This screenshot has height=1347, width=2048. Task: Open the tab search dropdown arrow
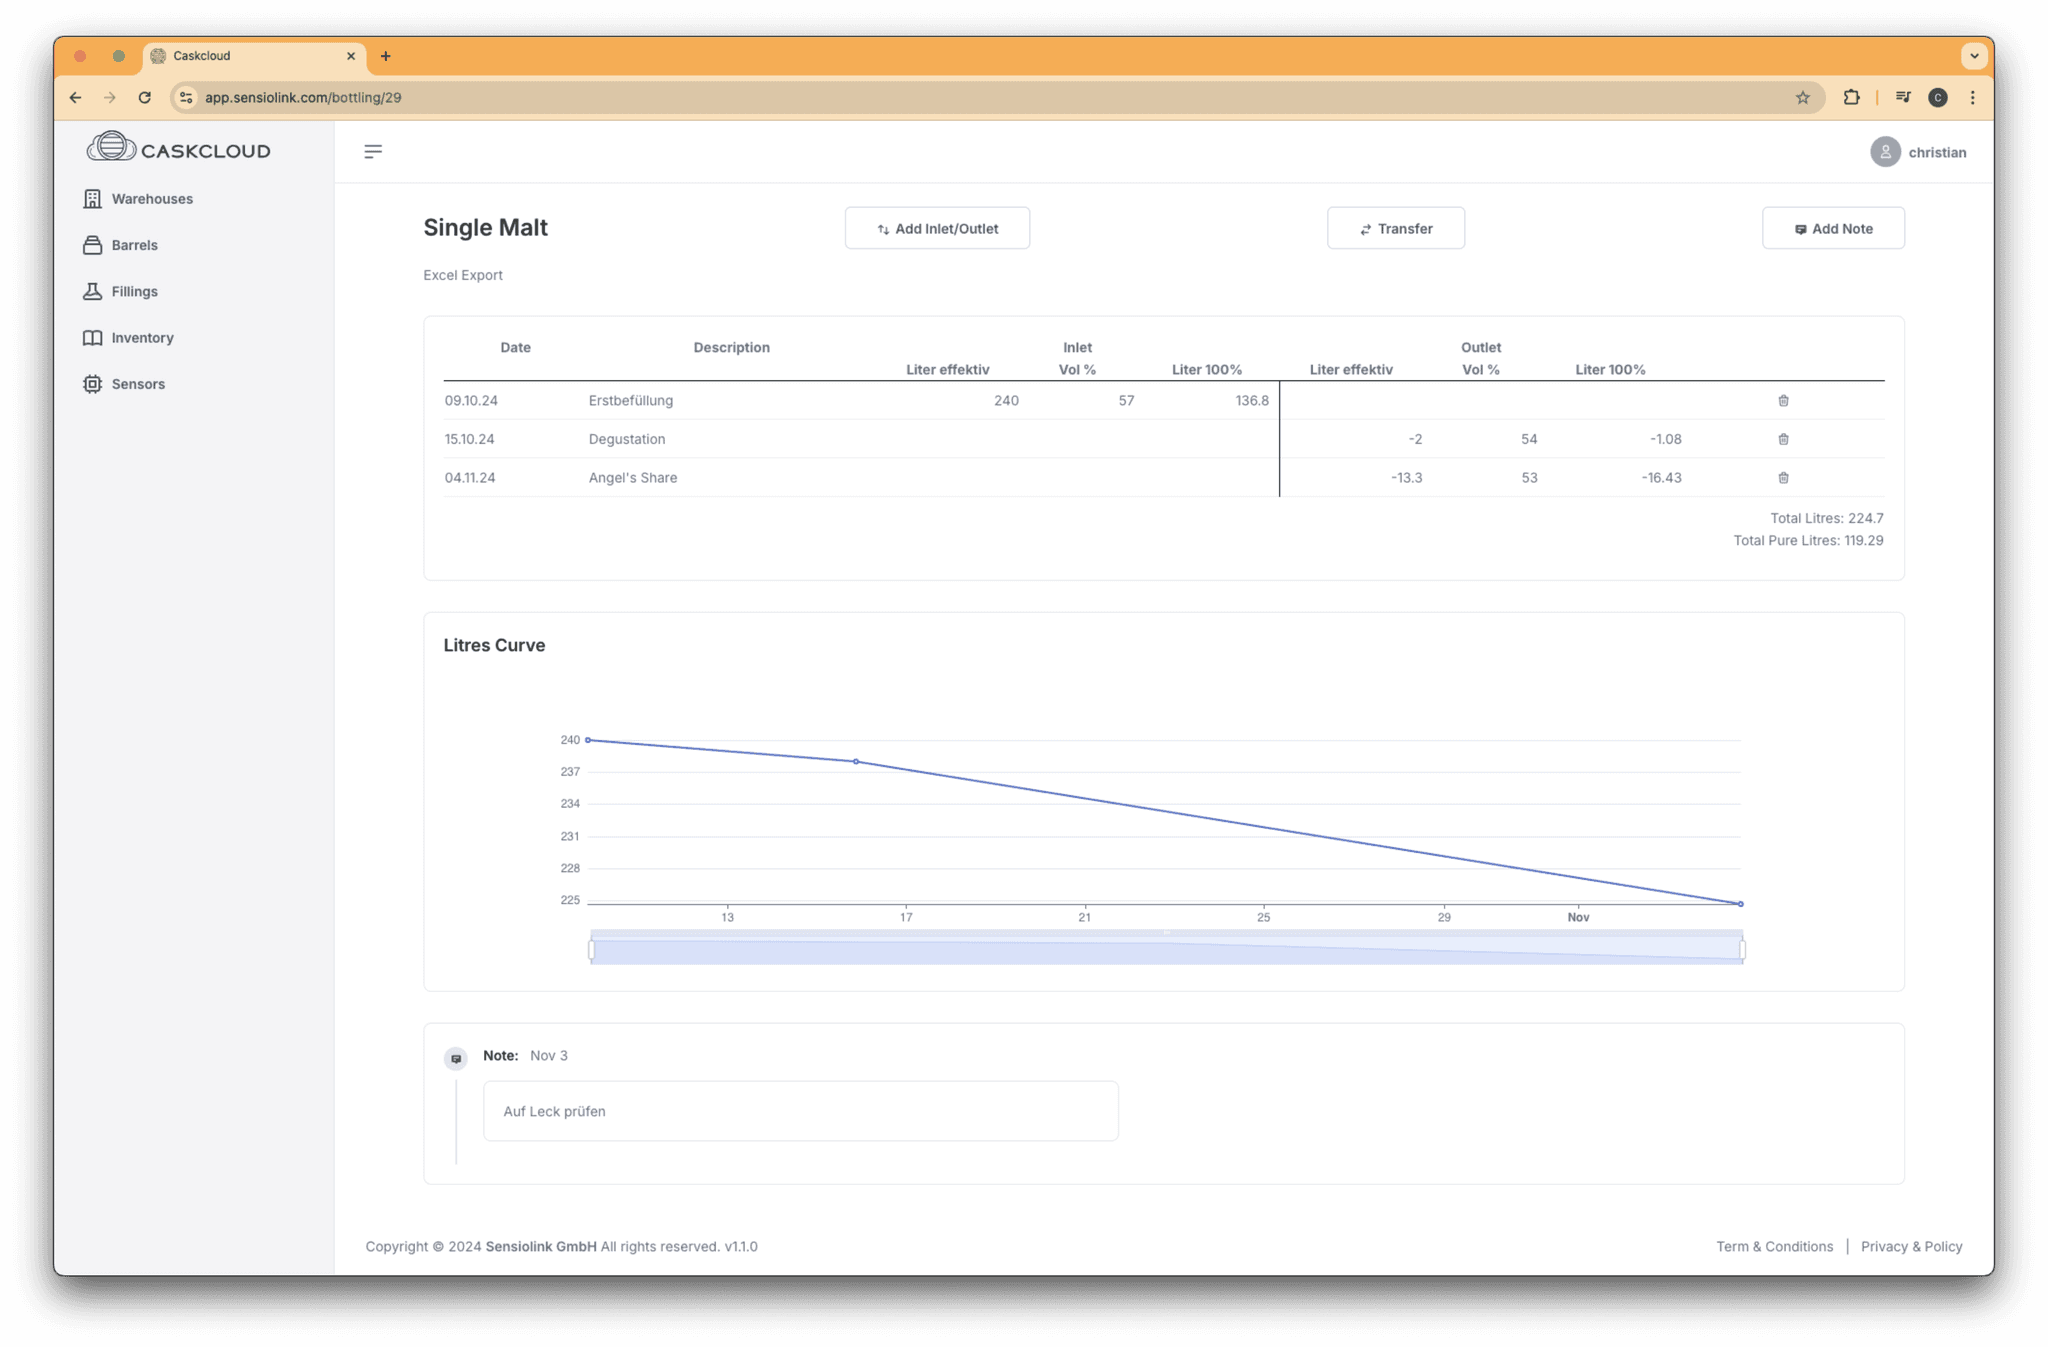1974,56
